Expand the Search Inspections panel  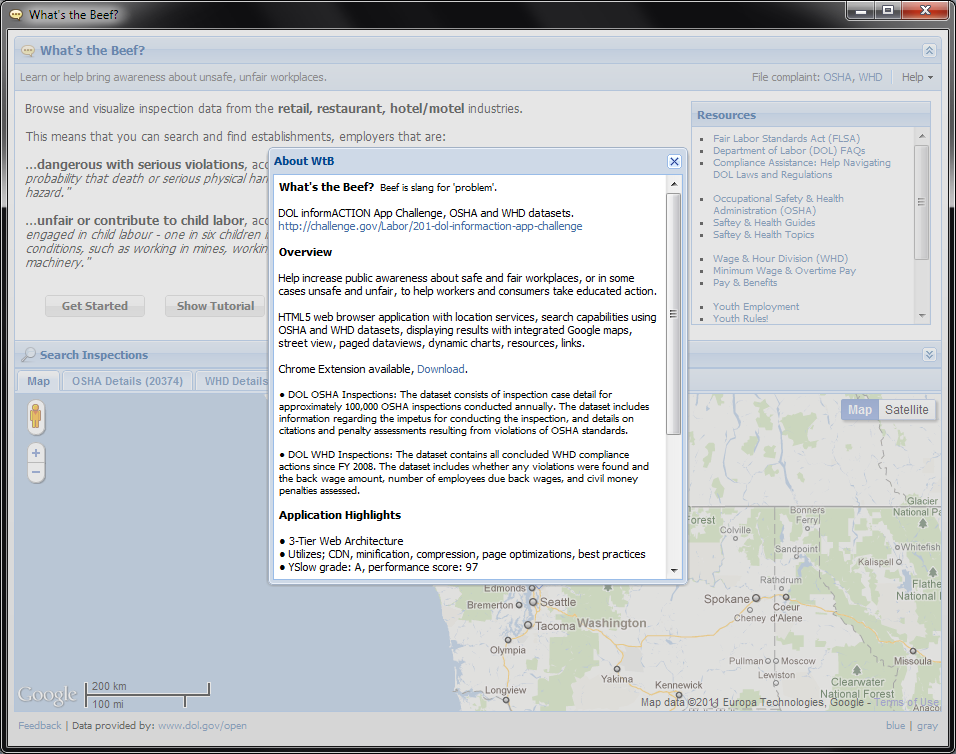929,355
